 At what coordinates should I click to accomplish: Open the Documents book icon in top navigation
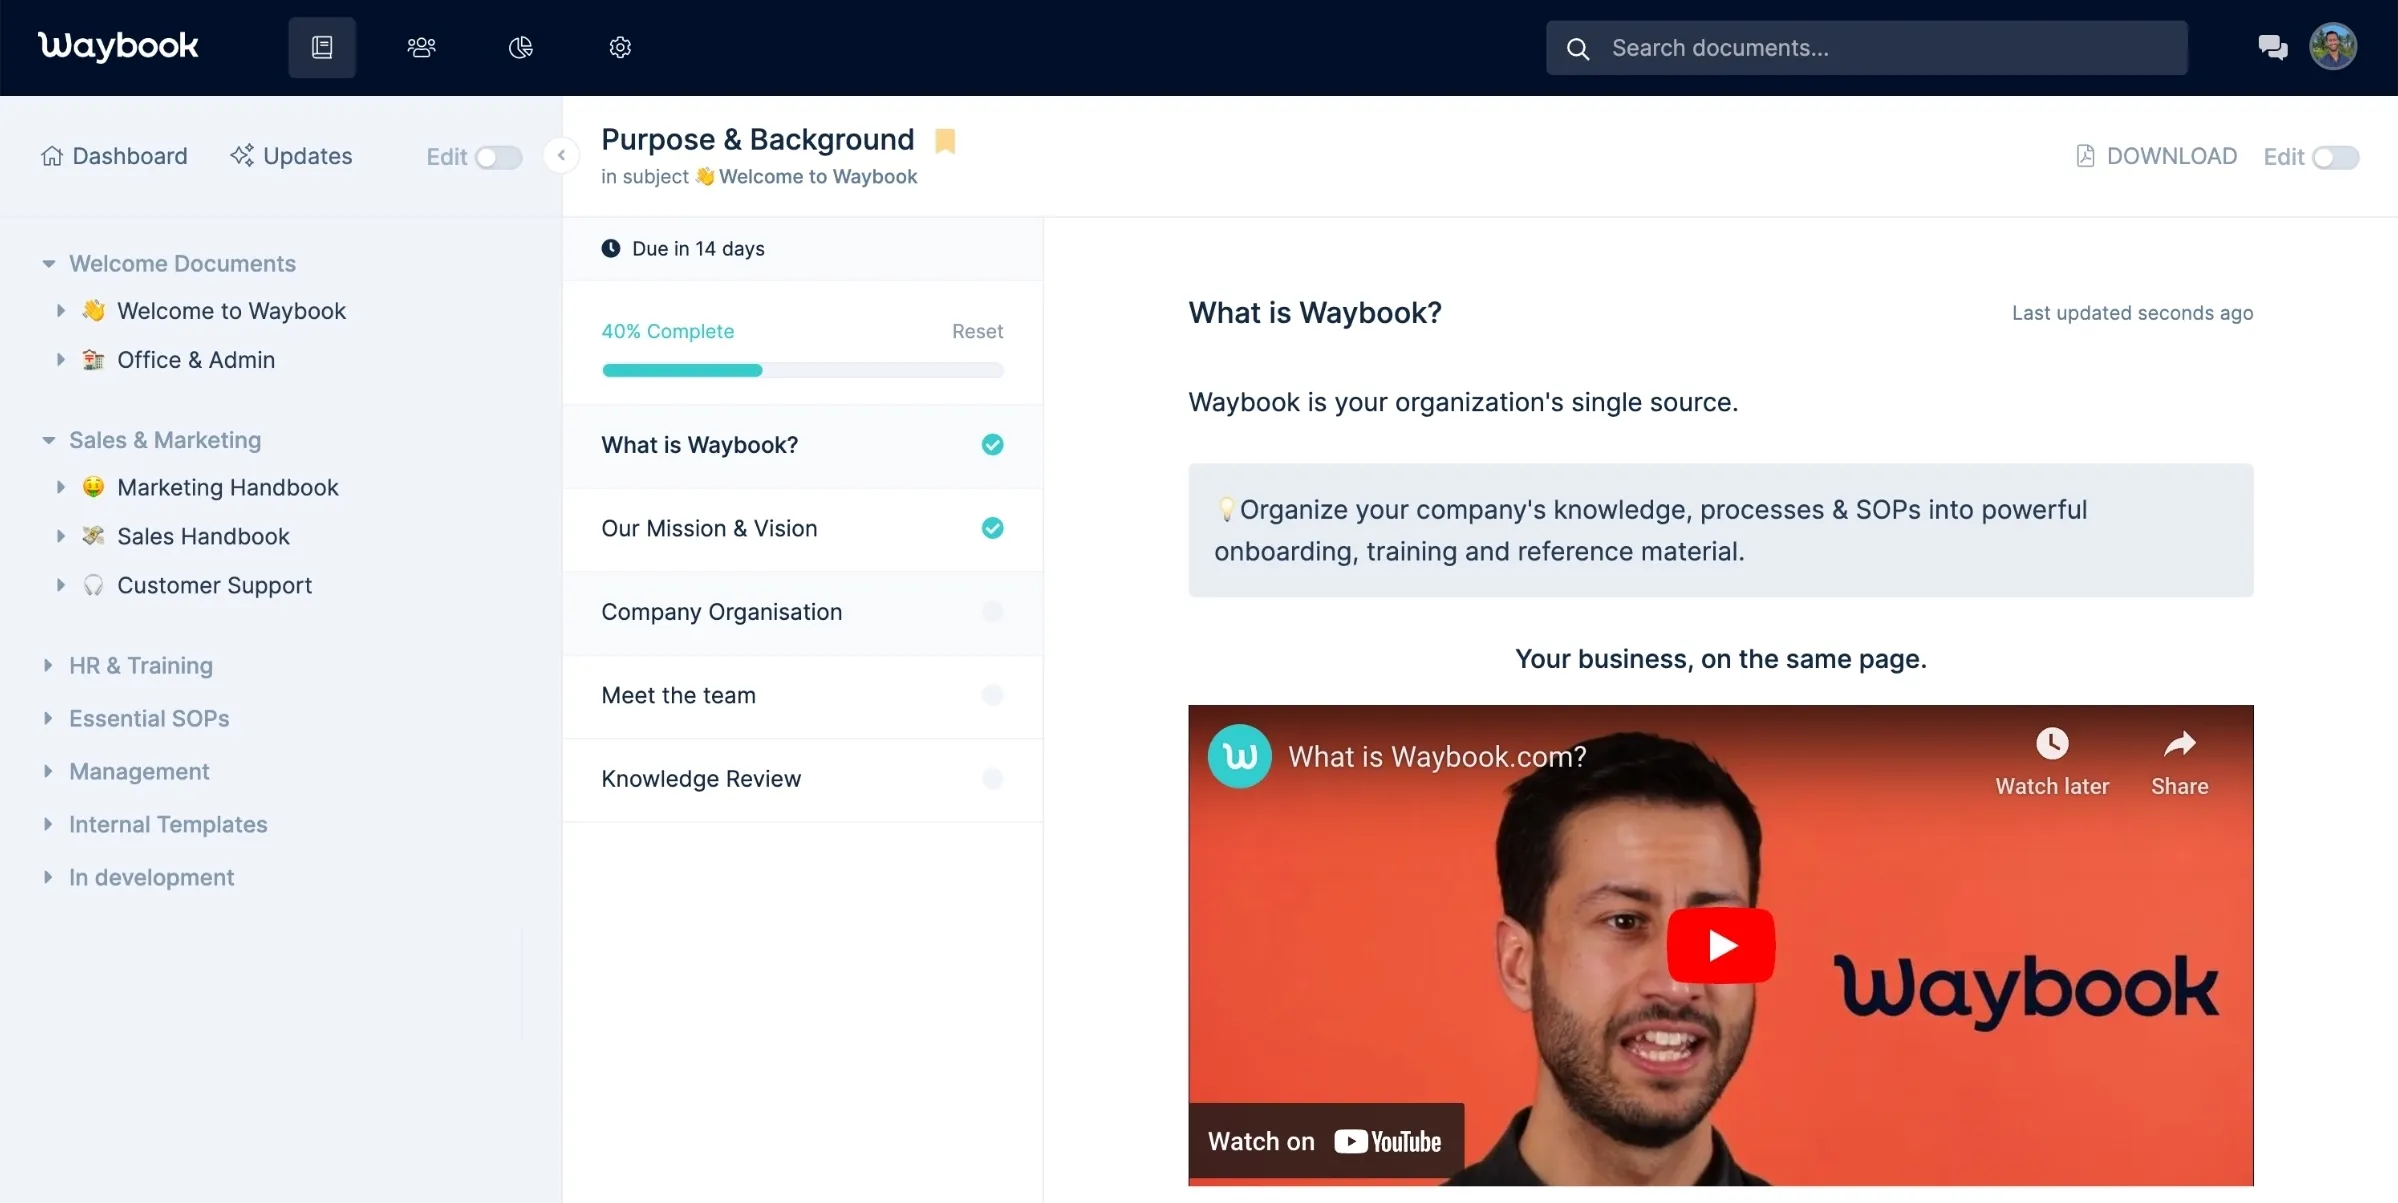click(322, 47)
